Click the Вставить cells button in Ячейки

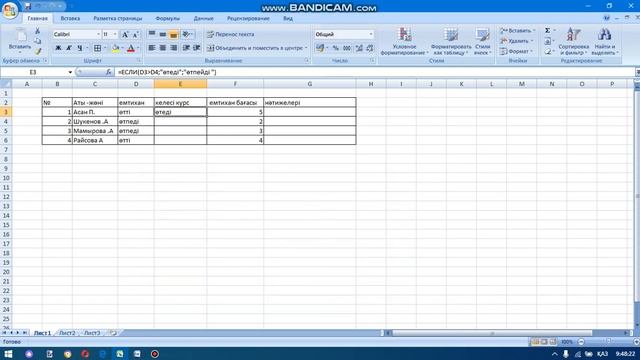click(x=517, y=31)
